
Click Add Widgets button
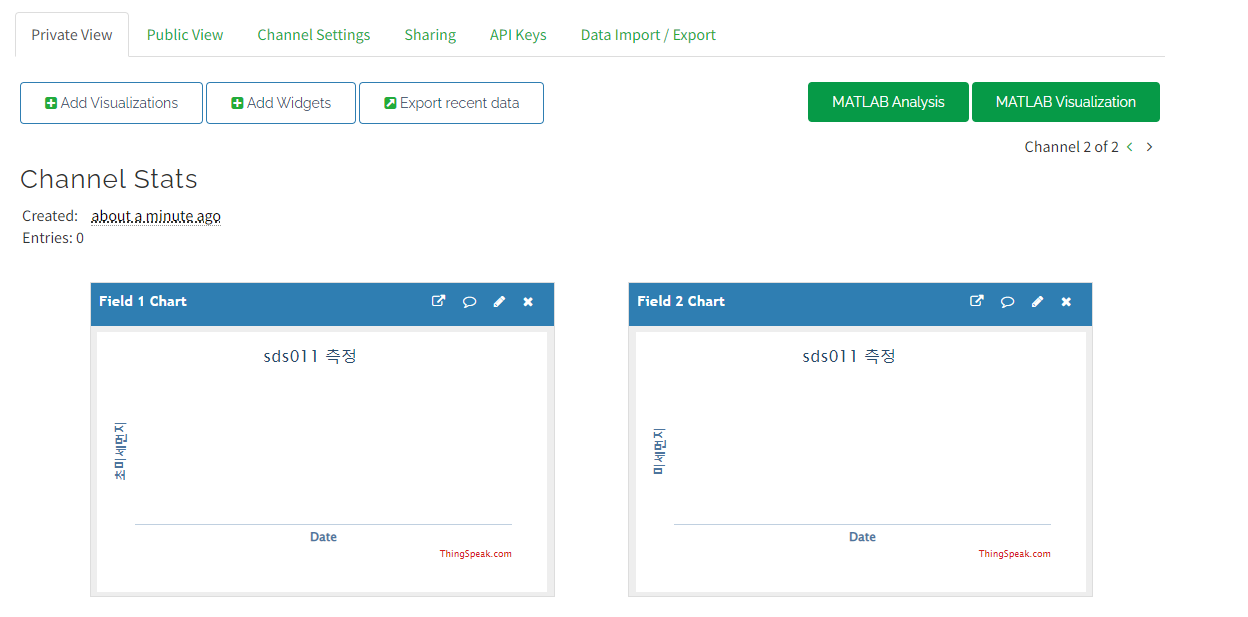point(281,103)
